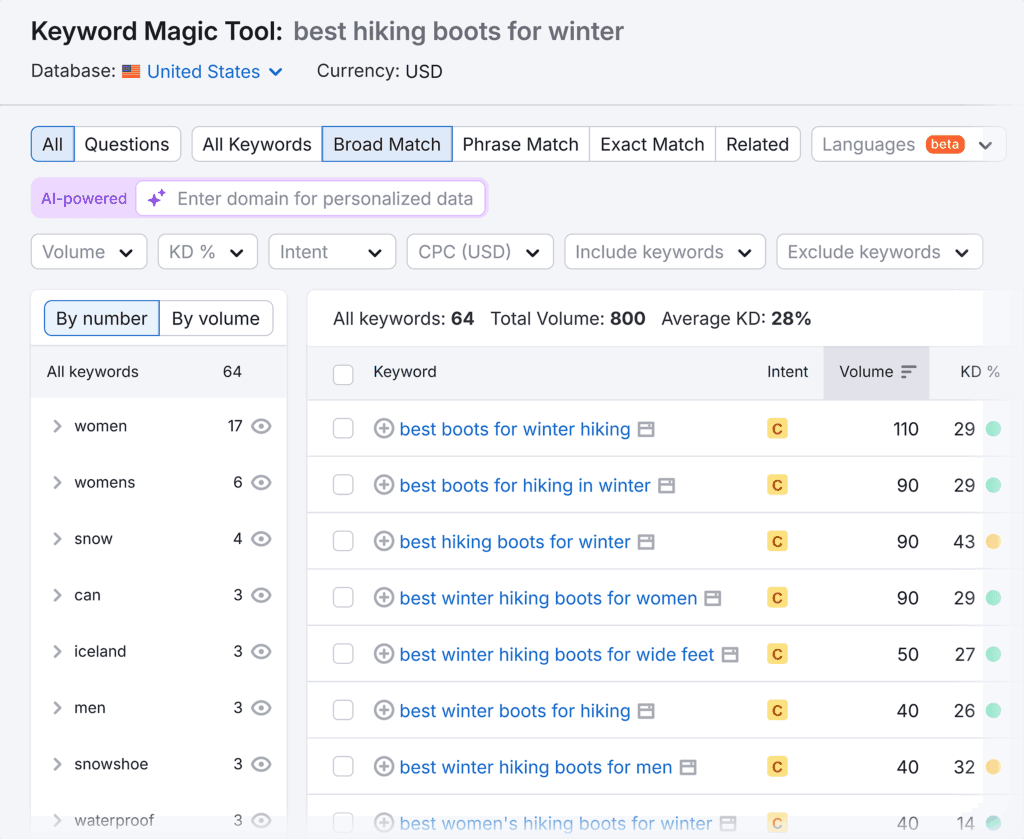Click the 'Enter domain for personalized data' field
This screenshot has width=1024, height=839.
pos(325,199)
